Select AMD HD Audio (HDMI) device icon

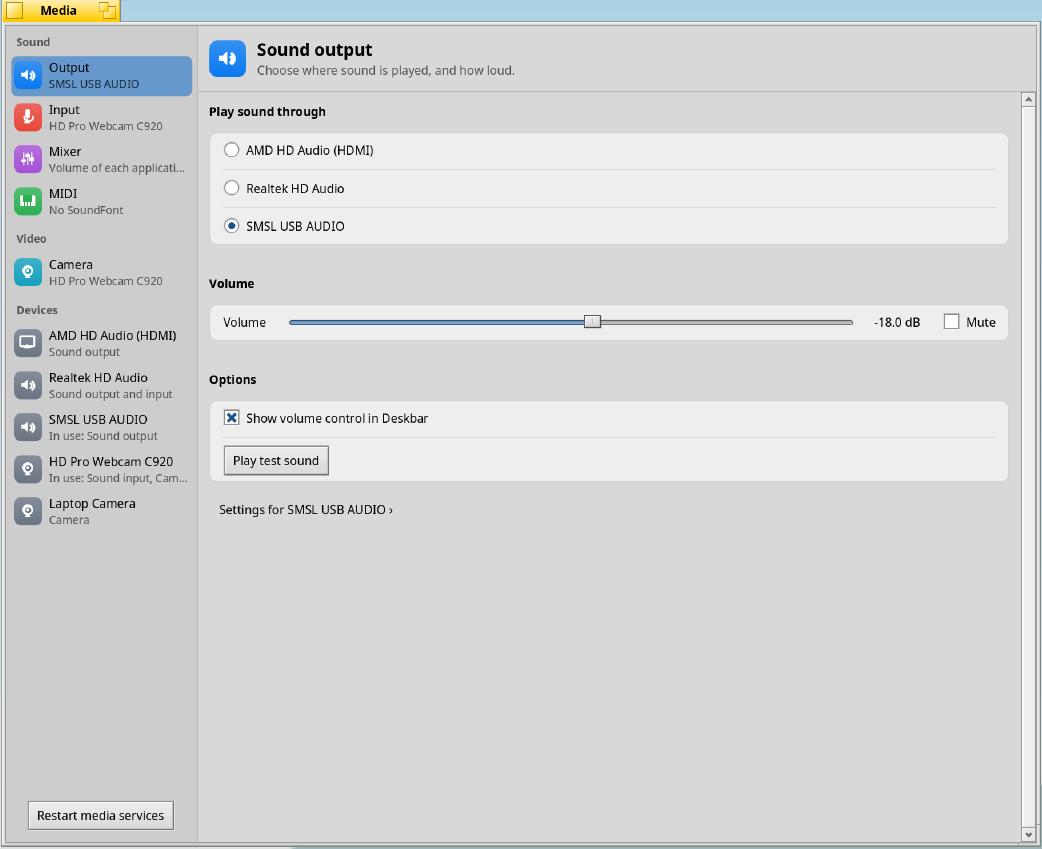coord(28,343)
